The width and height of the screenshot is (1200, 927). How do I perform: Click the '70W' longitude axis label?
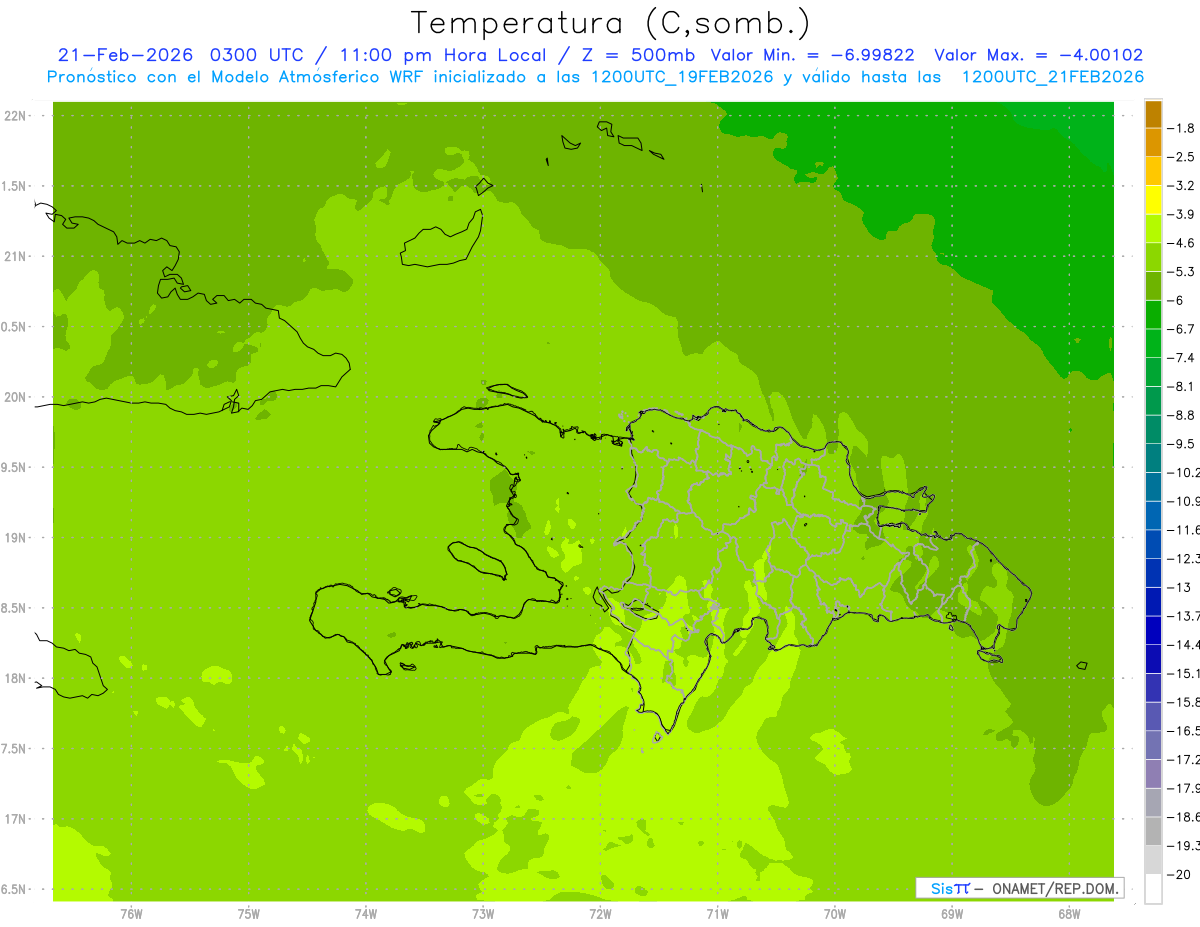coord(835,912)
